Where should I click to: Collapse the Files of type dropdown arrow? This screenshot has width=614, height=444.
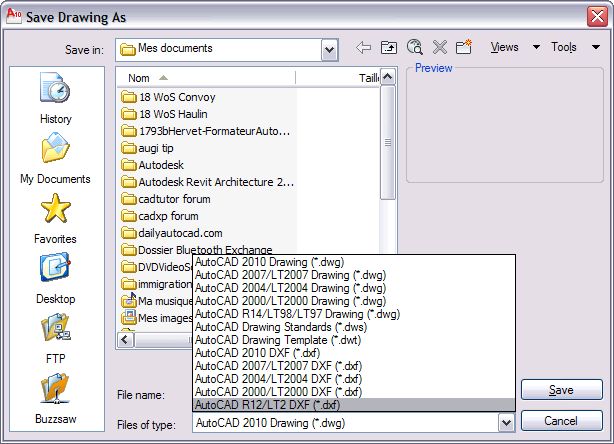pyautogui.click(x=506, y=423)
